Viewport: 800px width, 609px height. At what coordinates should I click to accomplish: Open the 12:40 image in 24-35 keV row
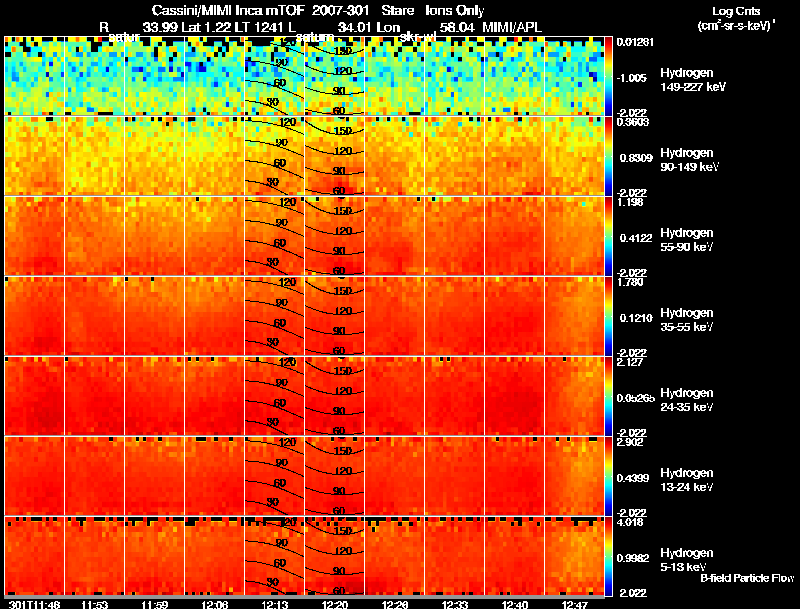pos(514,396)
